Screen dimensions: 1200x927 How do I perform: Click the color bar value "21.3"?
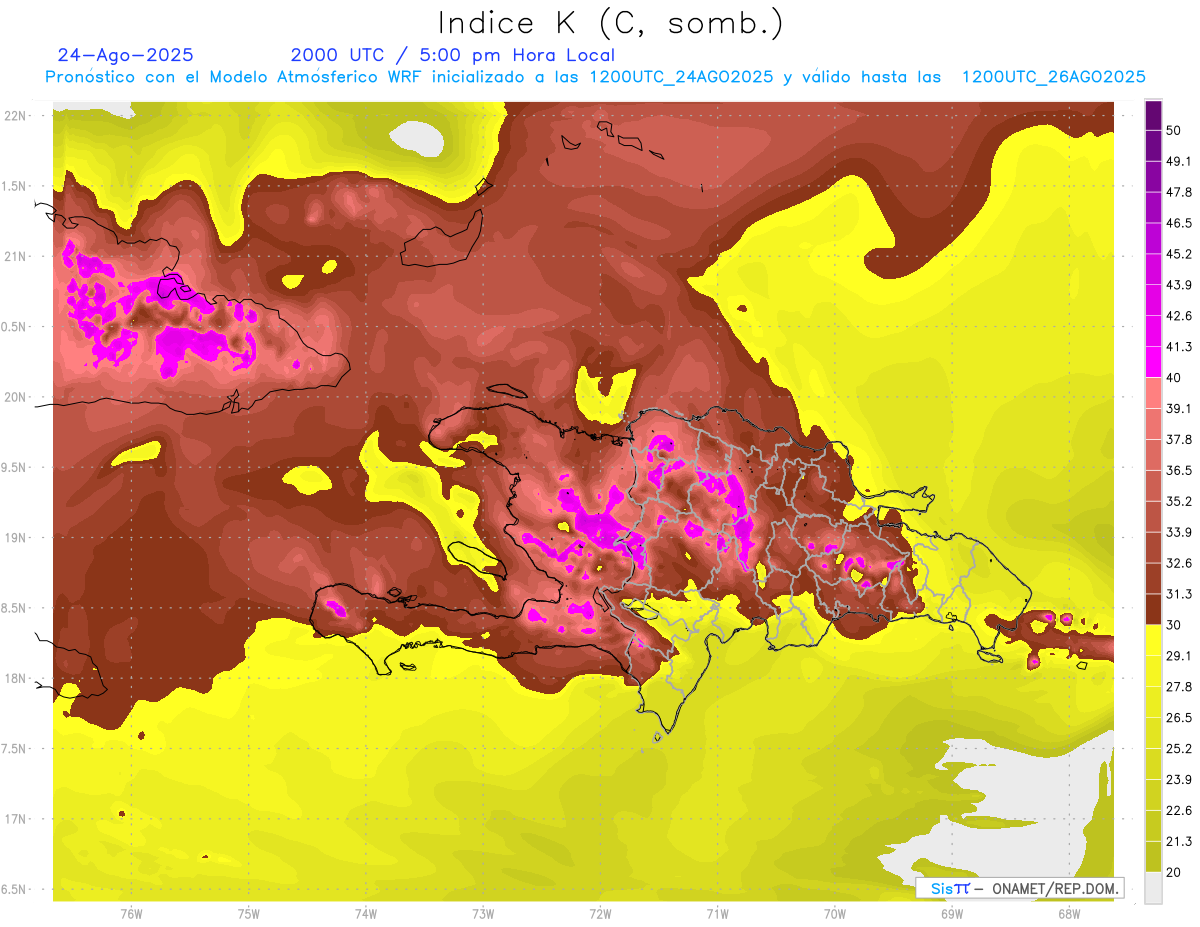[1179, 842]
